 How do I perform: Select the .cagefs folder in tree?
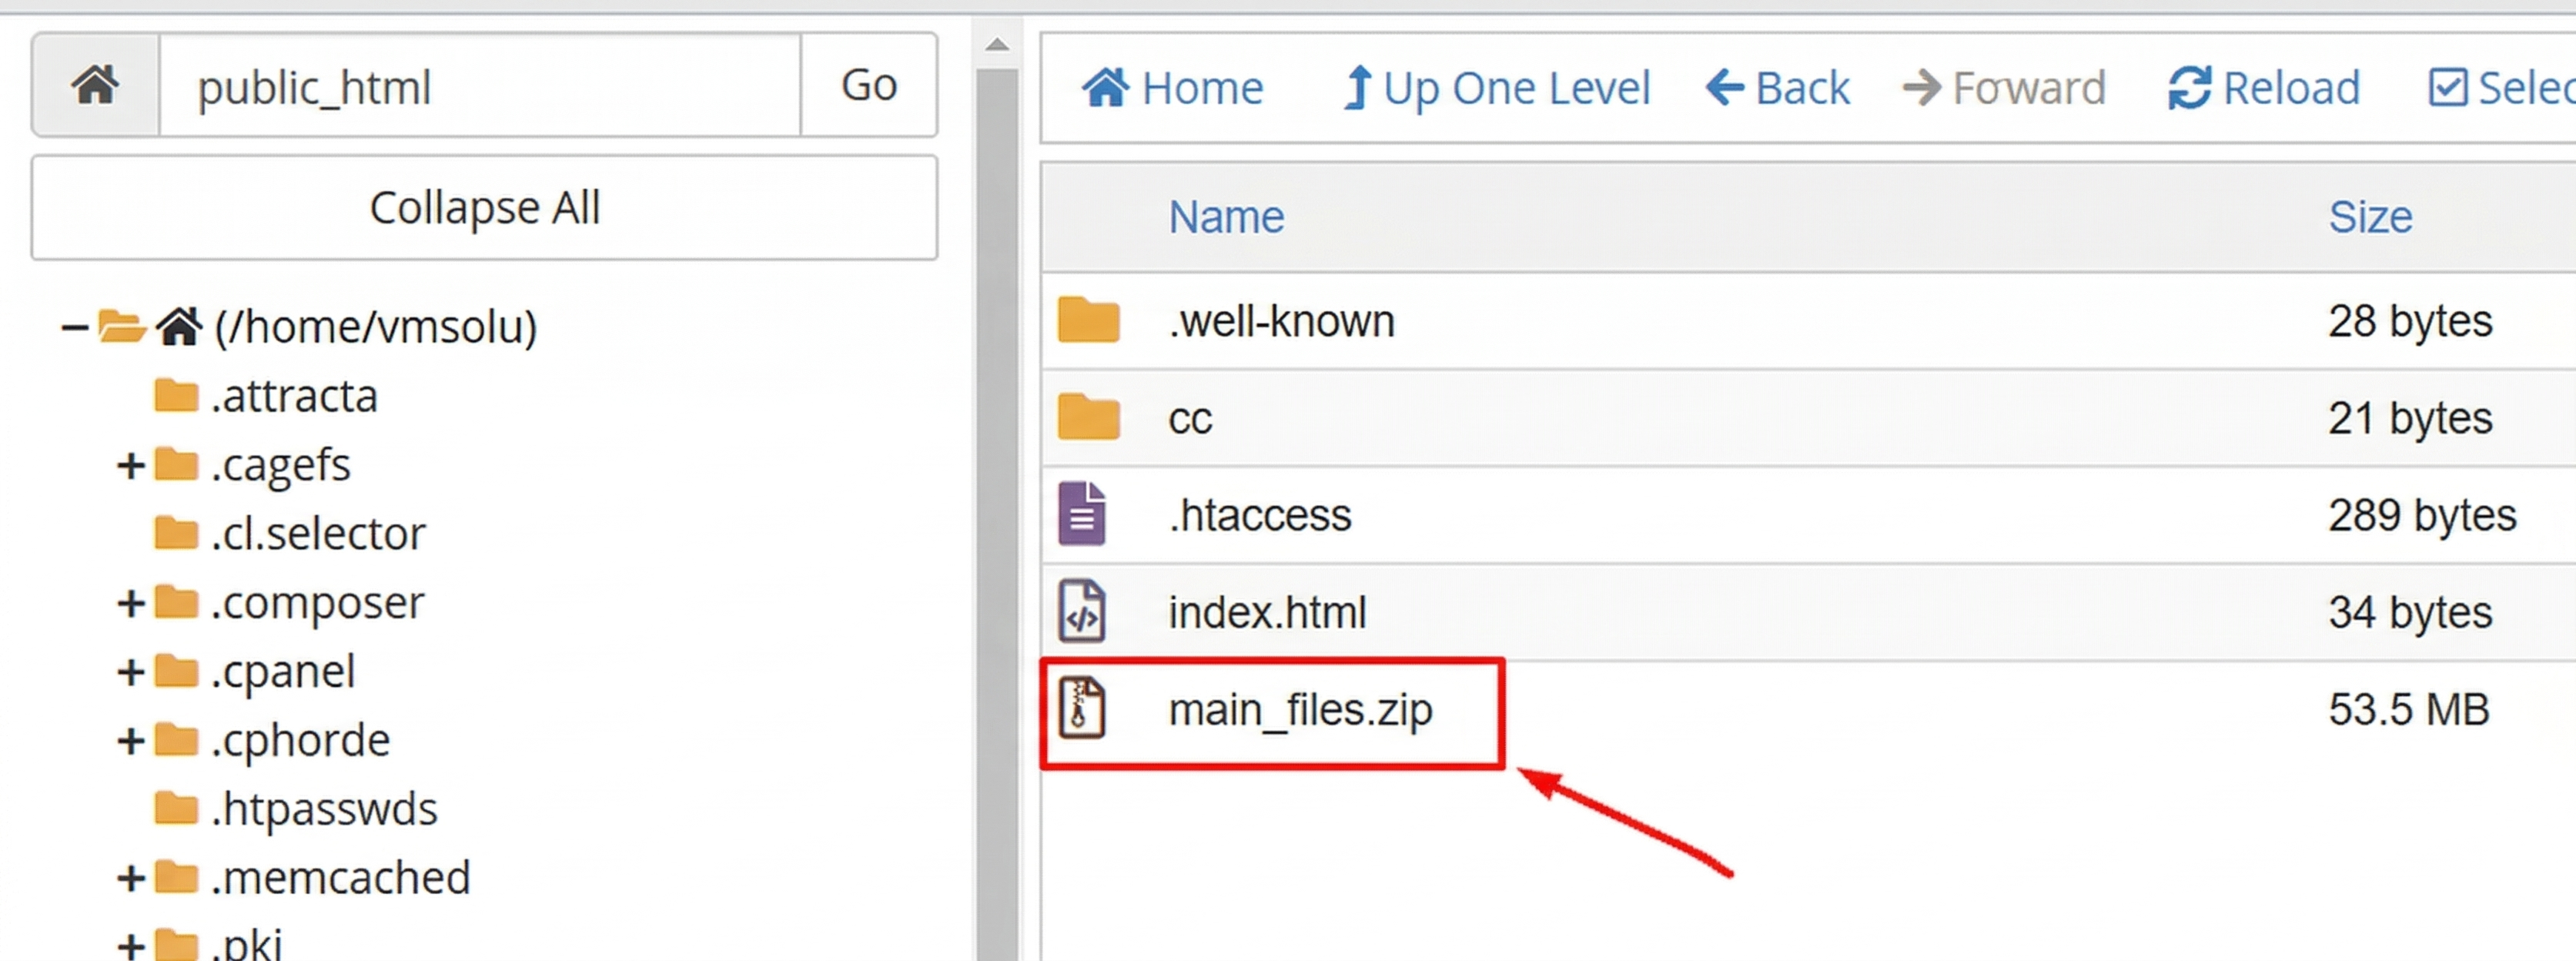(x=281, y=465)
